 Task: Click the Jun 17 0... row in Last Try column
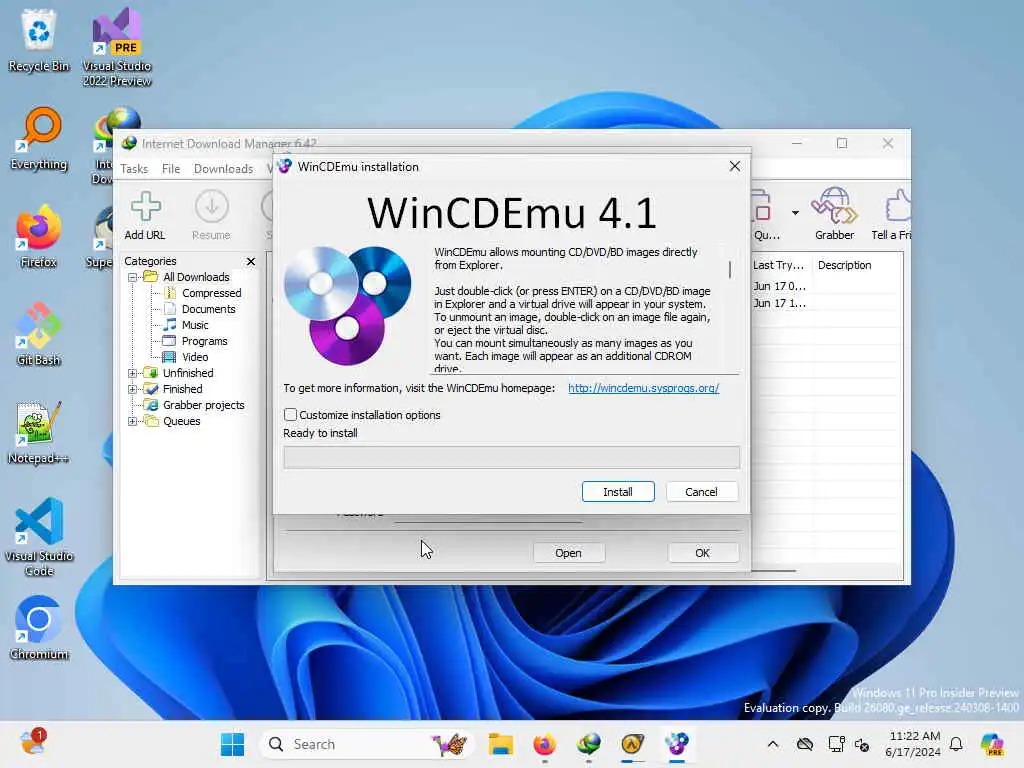tap(779, 286)
